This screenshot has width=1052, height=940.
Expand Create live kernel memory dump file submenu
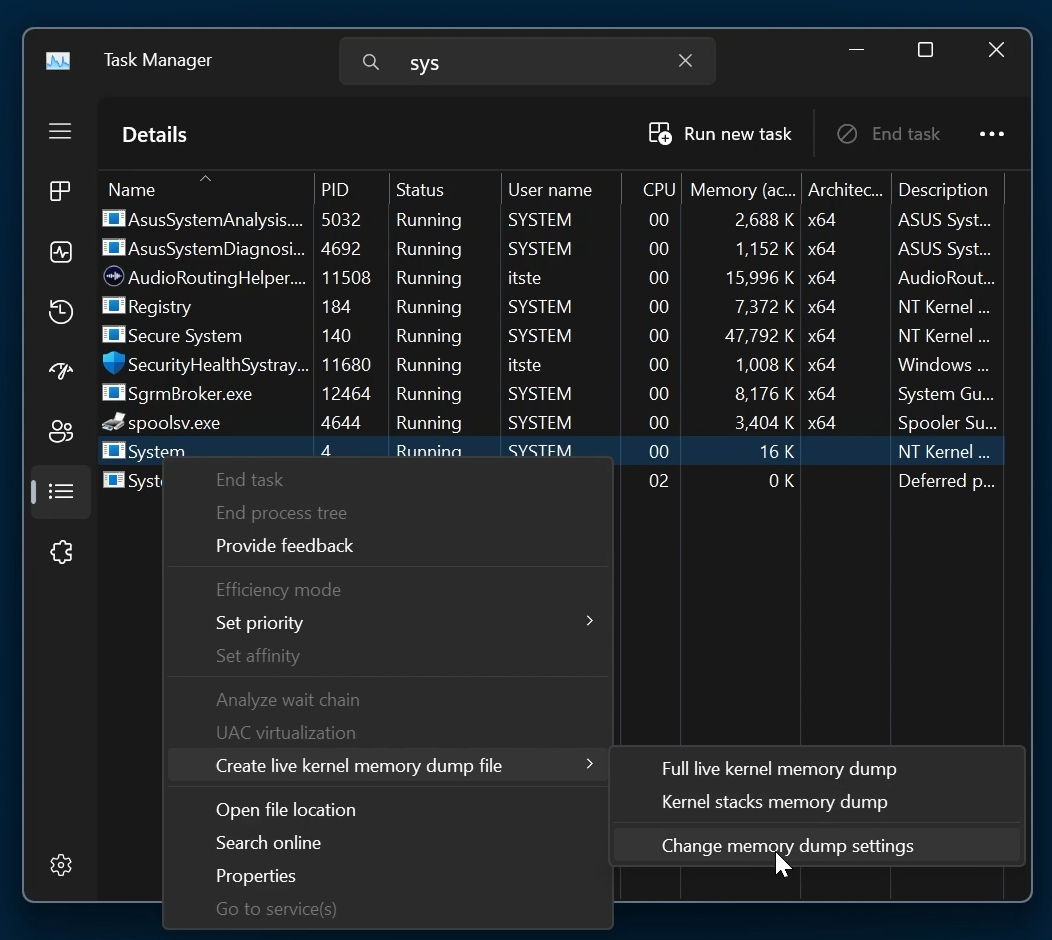tap(361, 765)
